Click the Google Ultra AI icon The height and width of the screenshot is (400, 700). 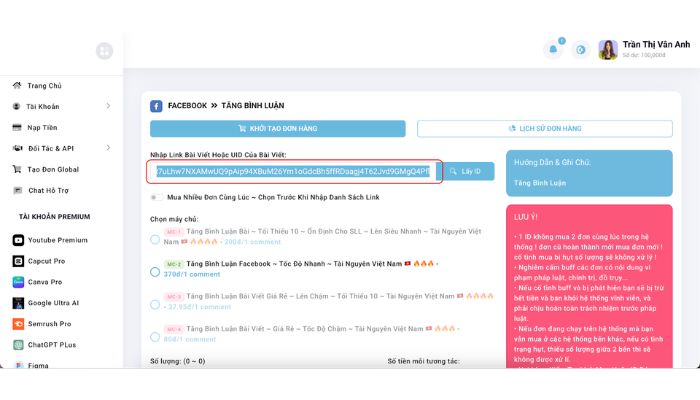click(18, 303)
